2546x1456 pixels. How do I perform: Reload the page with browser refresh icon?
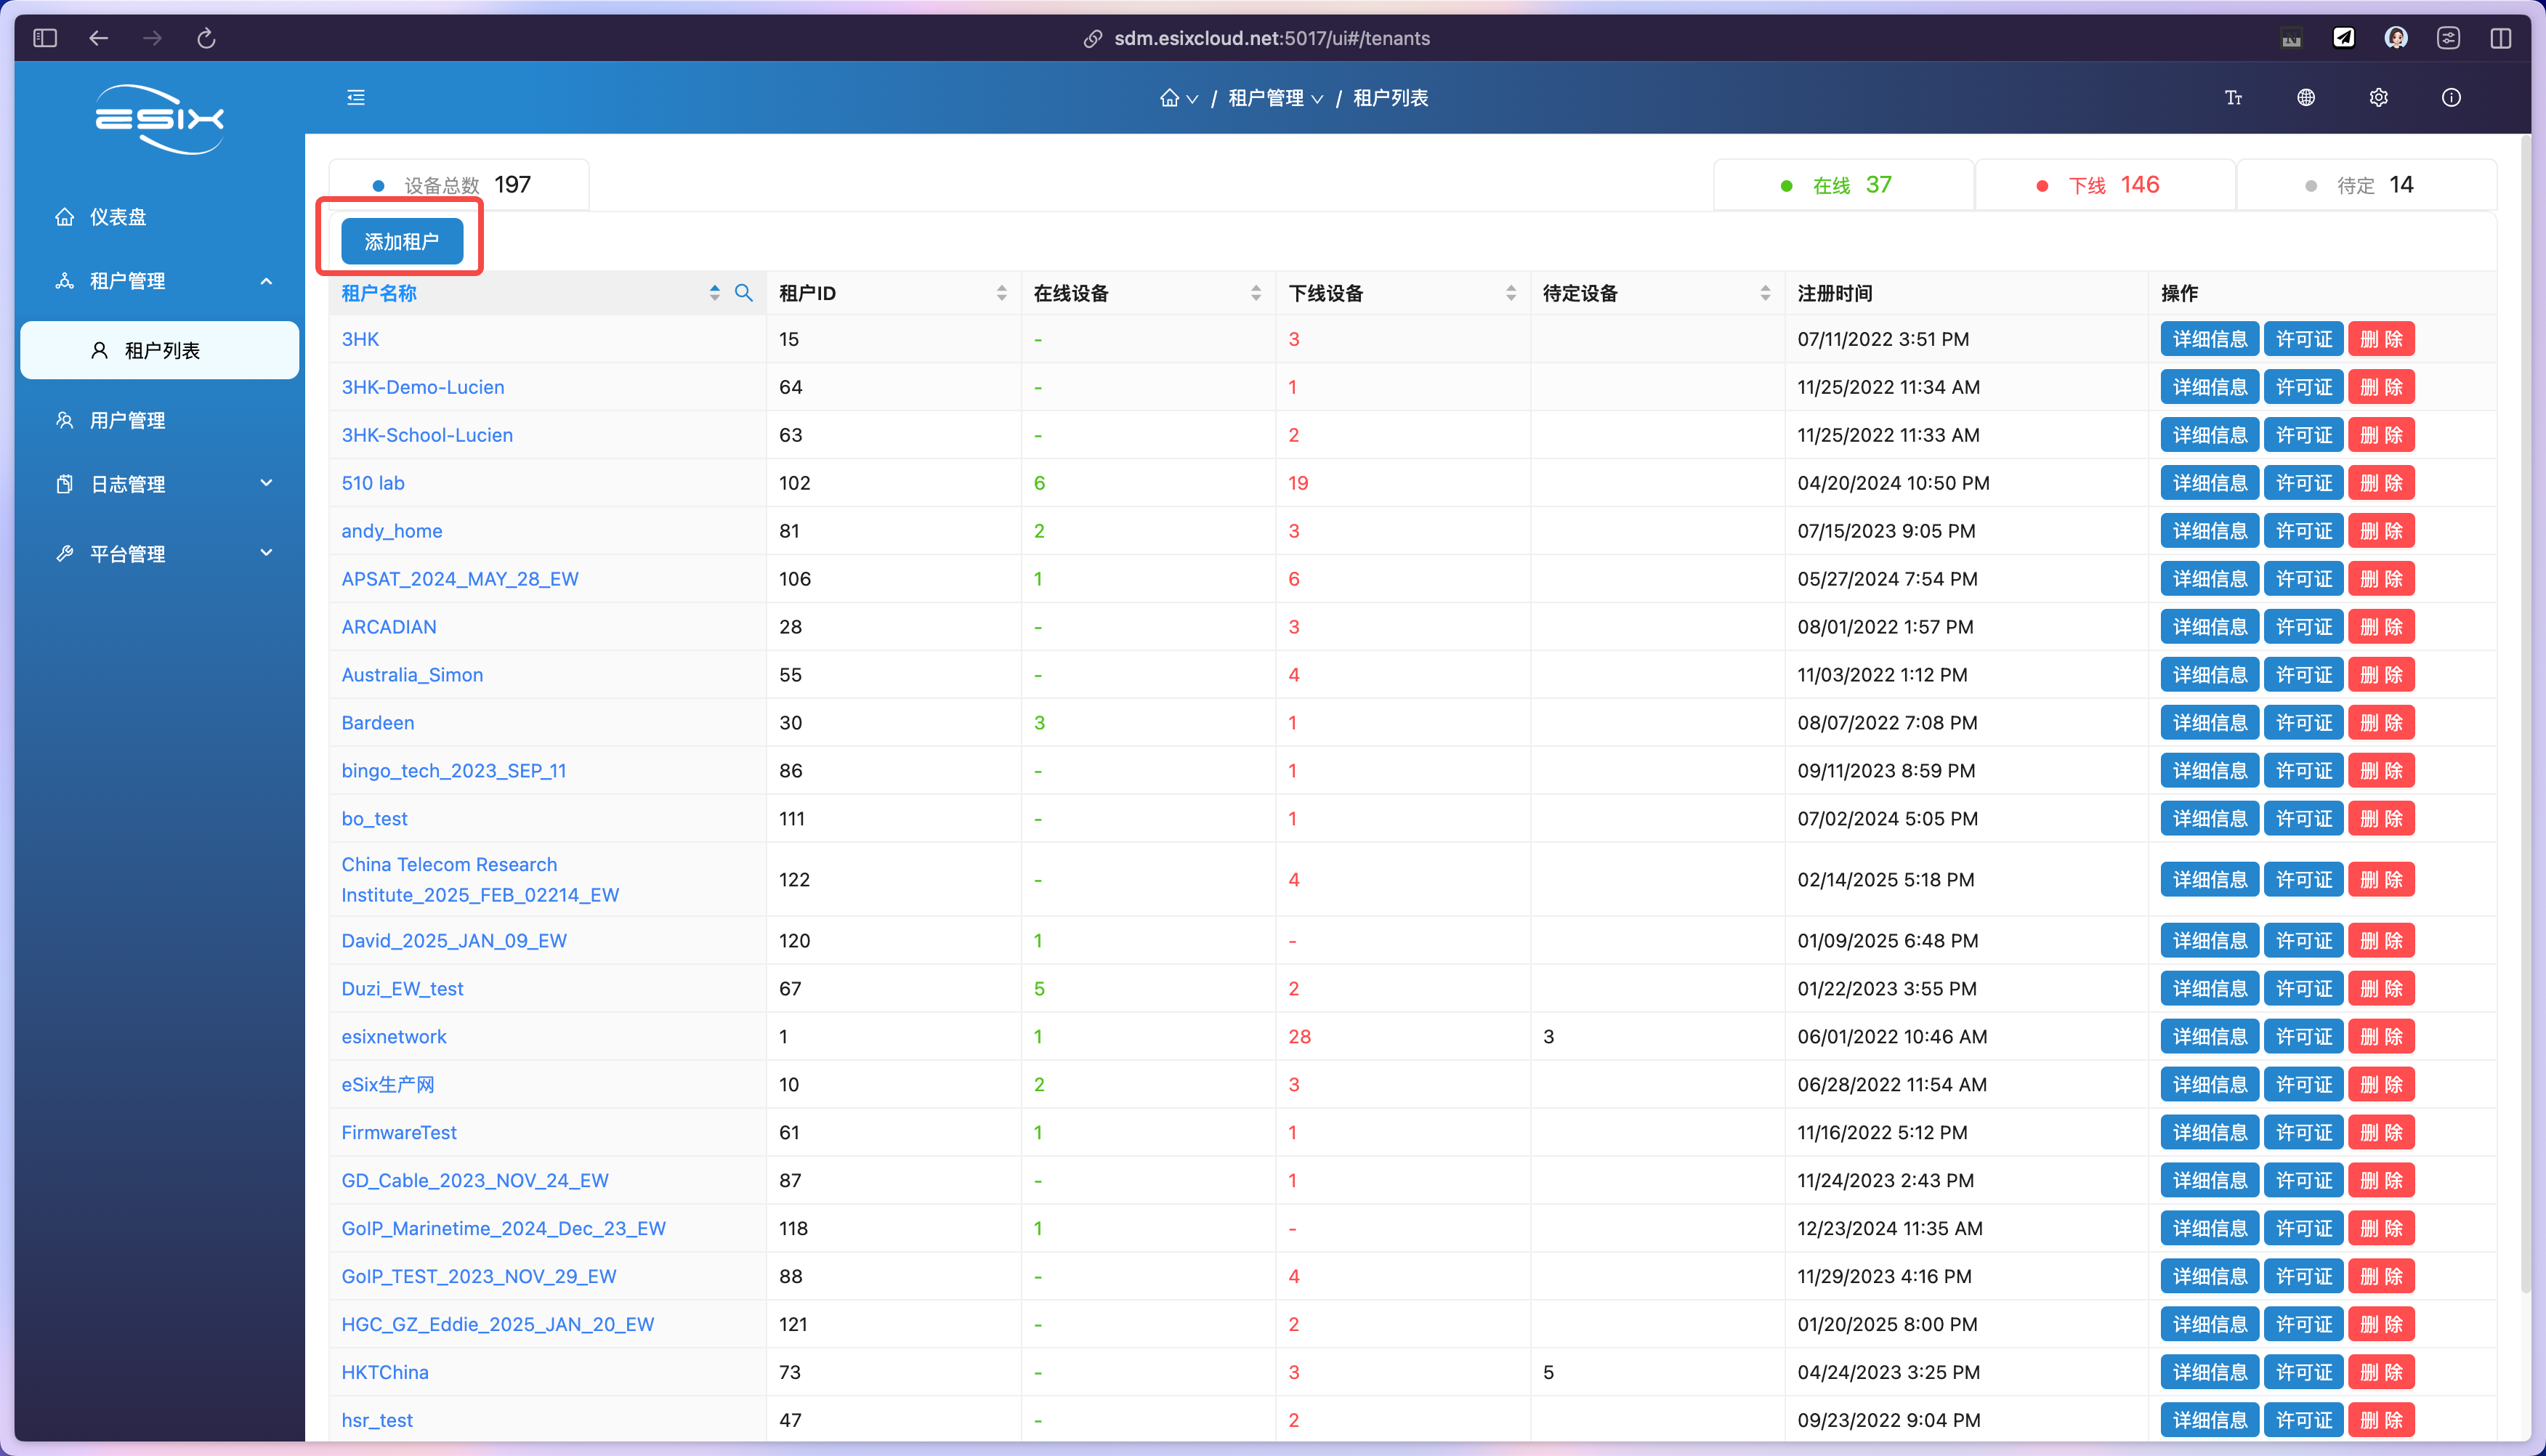[206, 38]
